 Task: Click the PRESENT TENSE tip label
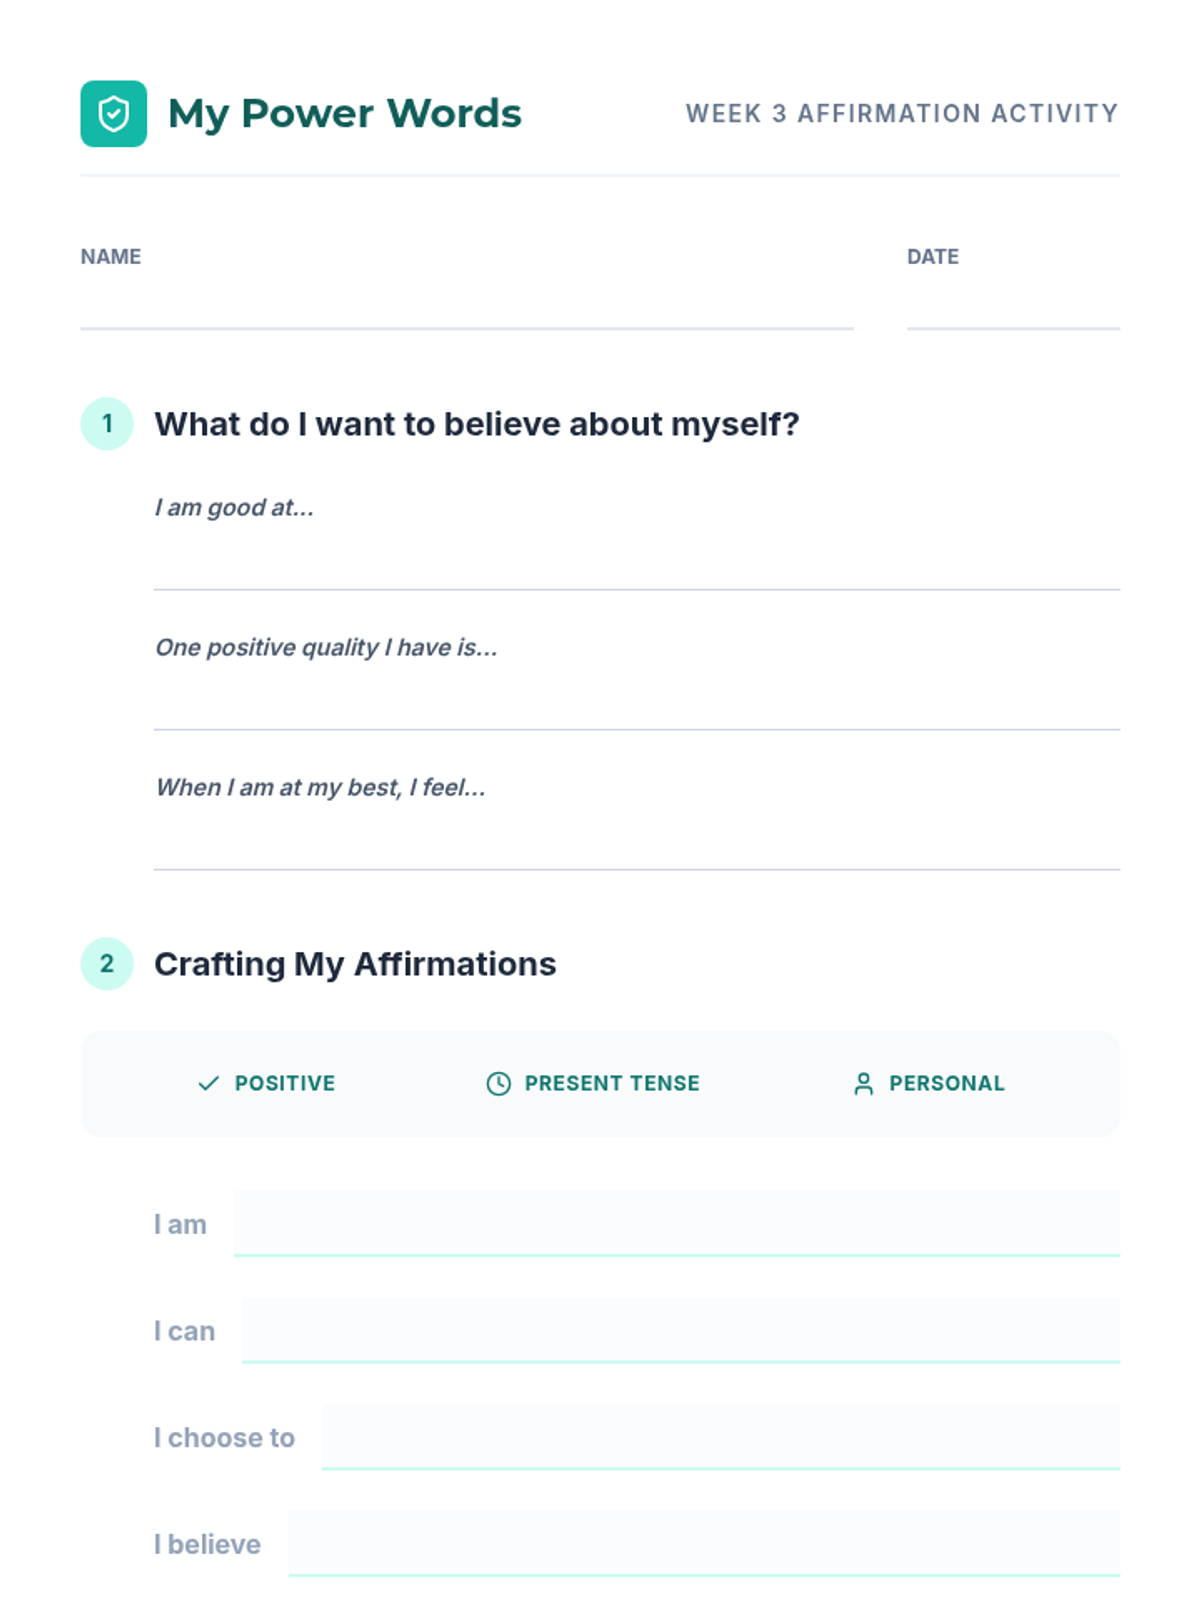point(612,1083)
